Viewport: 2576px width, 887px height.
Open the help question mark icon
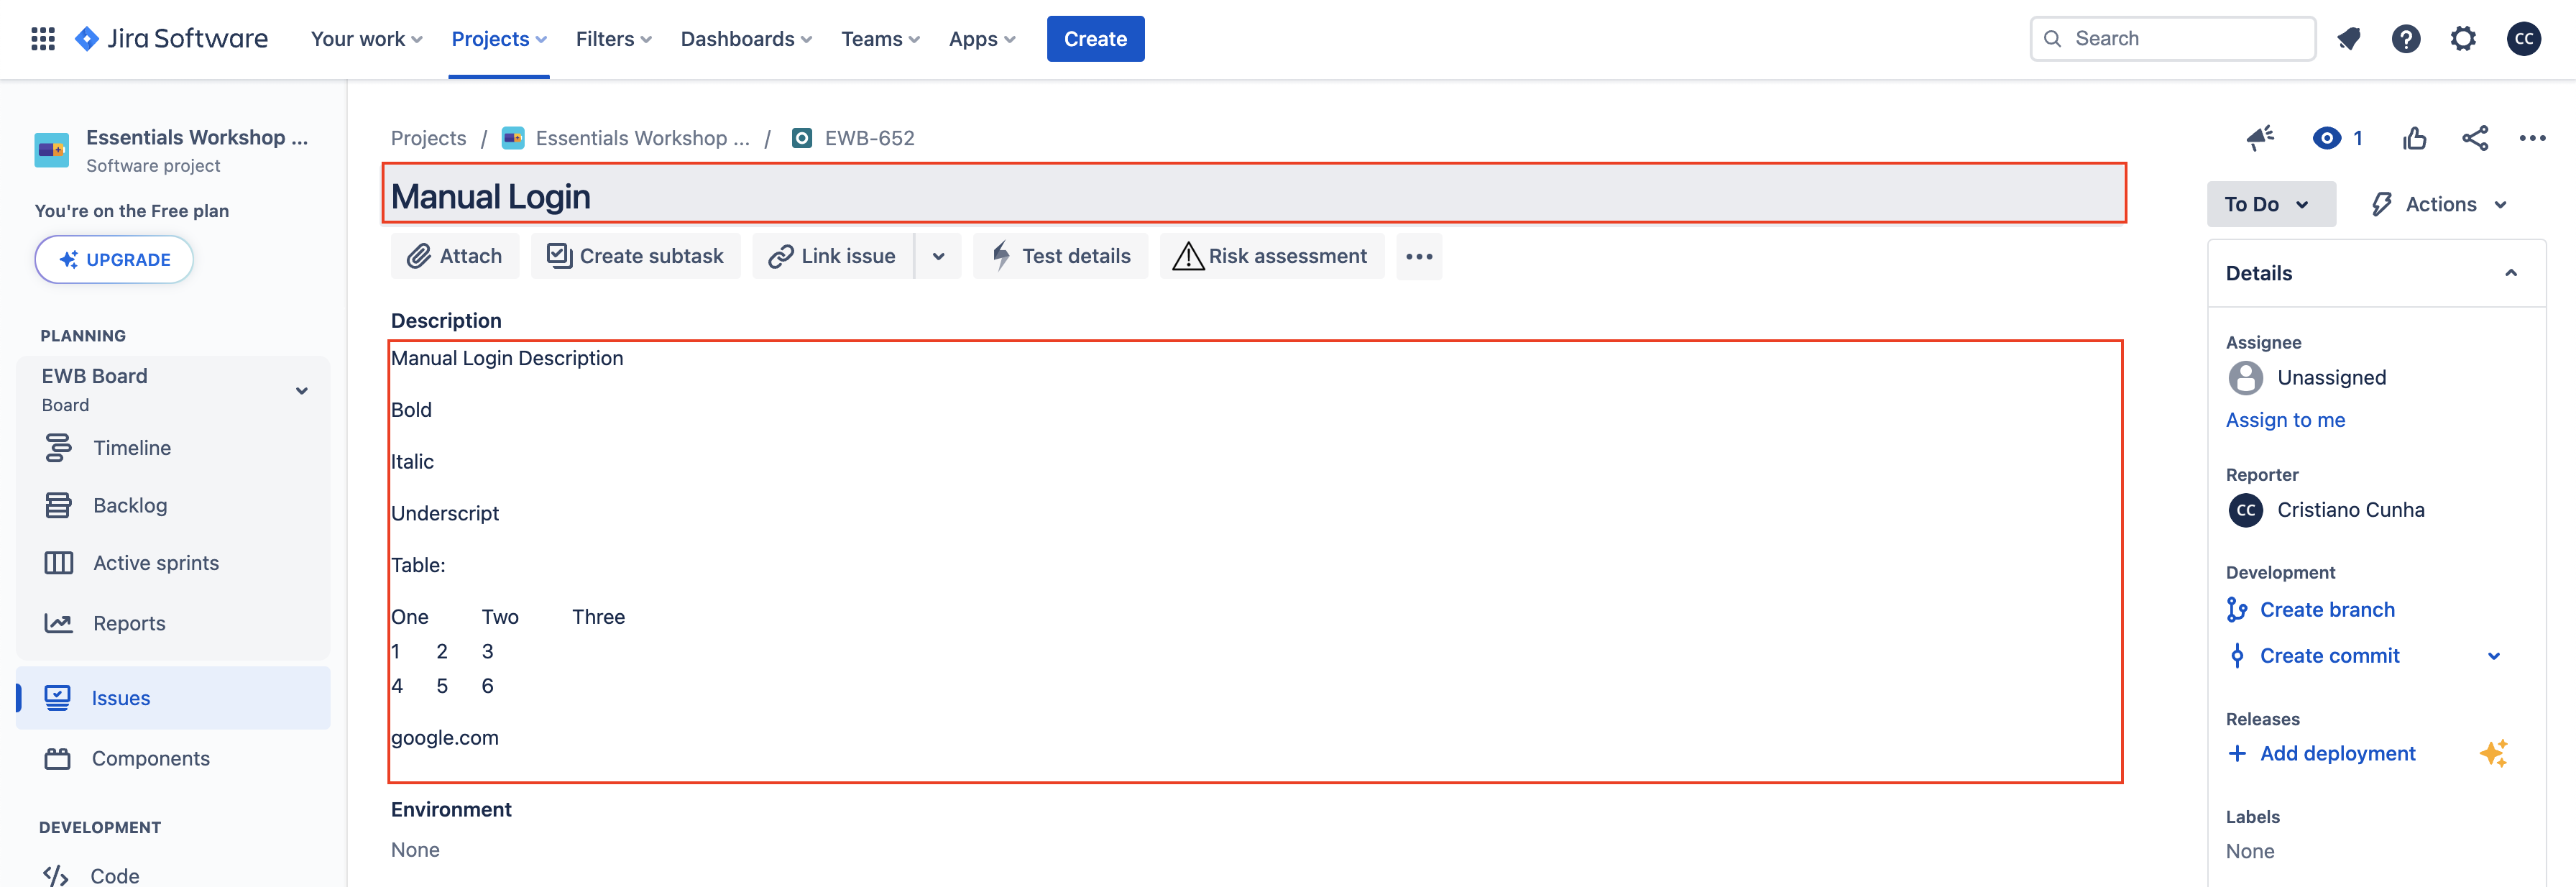tap(2406, 39)
